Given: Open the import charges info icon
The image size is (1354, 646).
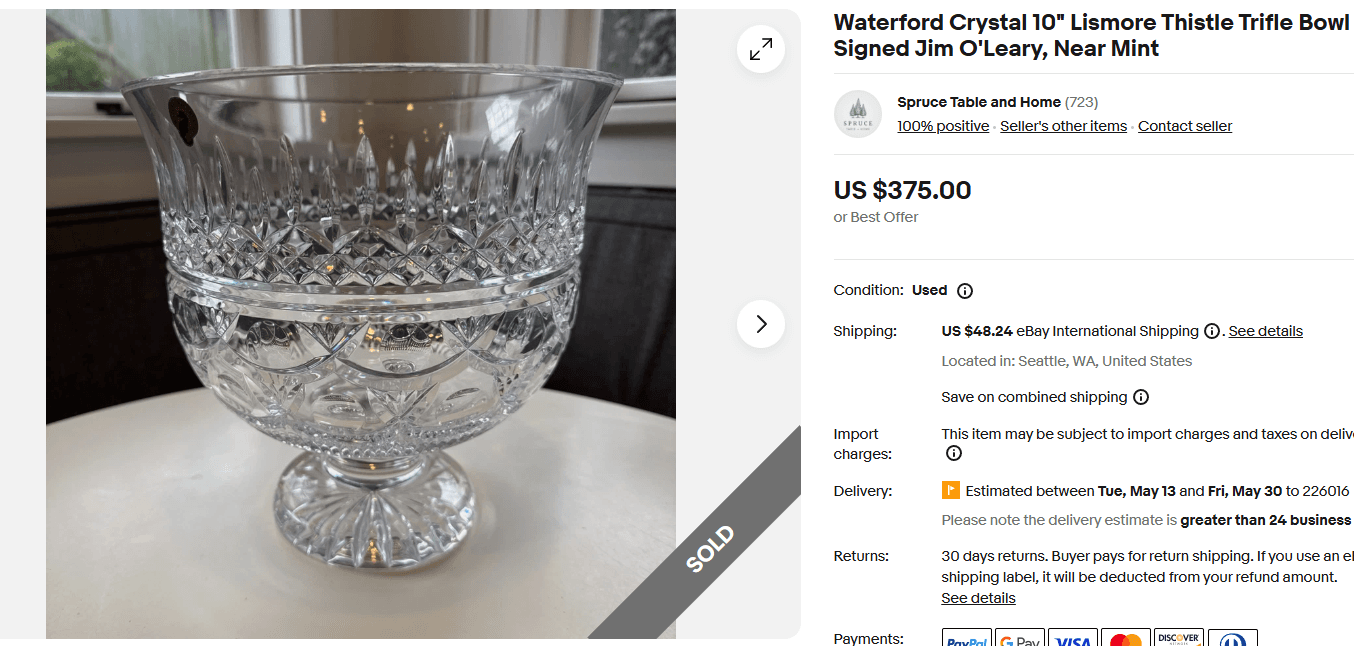Looking at the screenshot, I should [x=953, y=453].
